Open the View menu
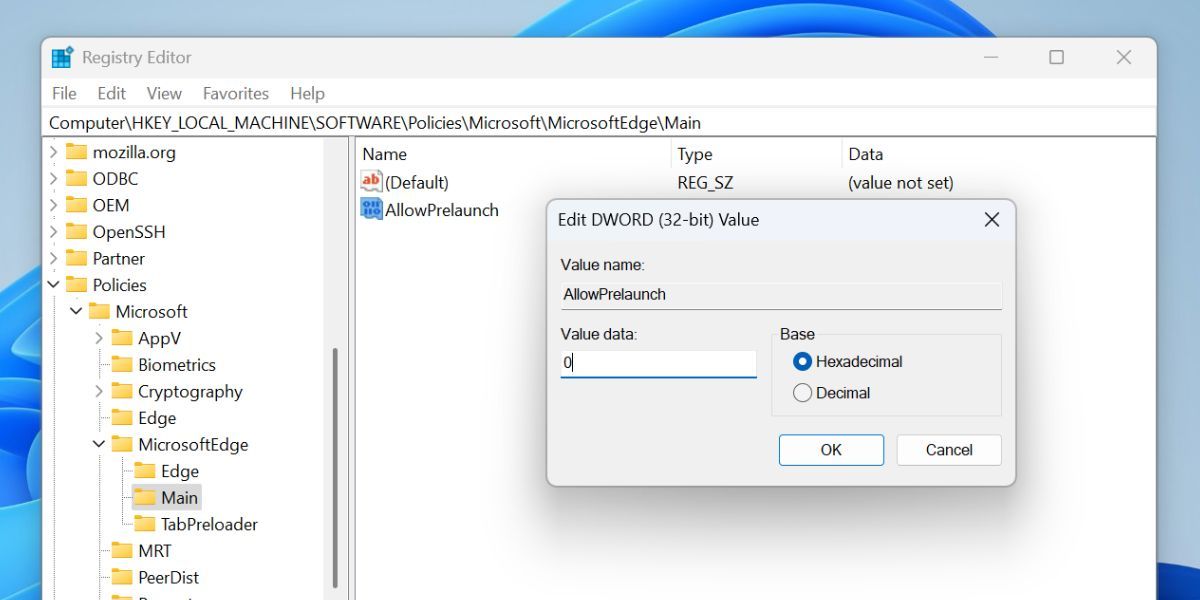Image resolution: width=1200 pixels, height=600 pixels. click(x=163, y=93)
